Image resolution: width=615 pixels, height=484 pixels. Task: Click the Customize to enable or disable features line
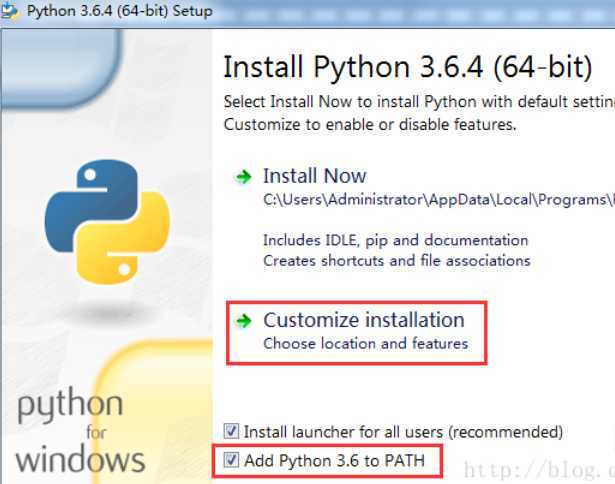click(x=370, y=125)
